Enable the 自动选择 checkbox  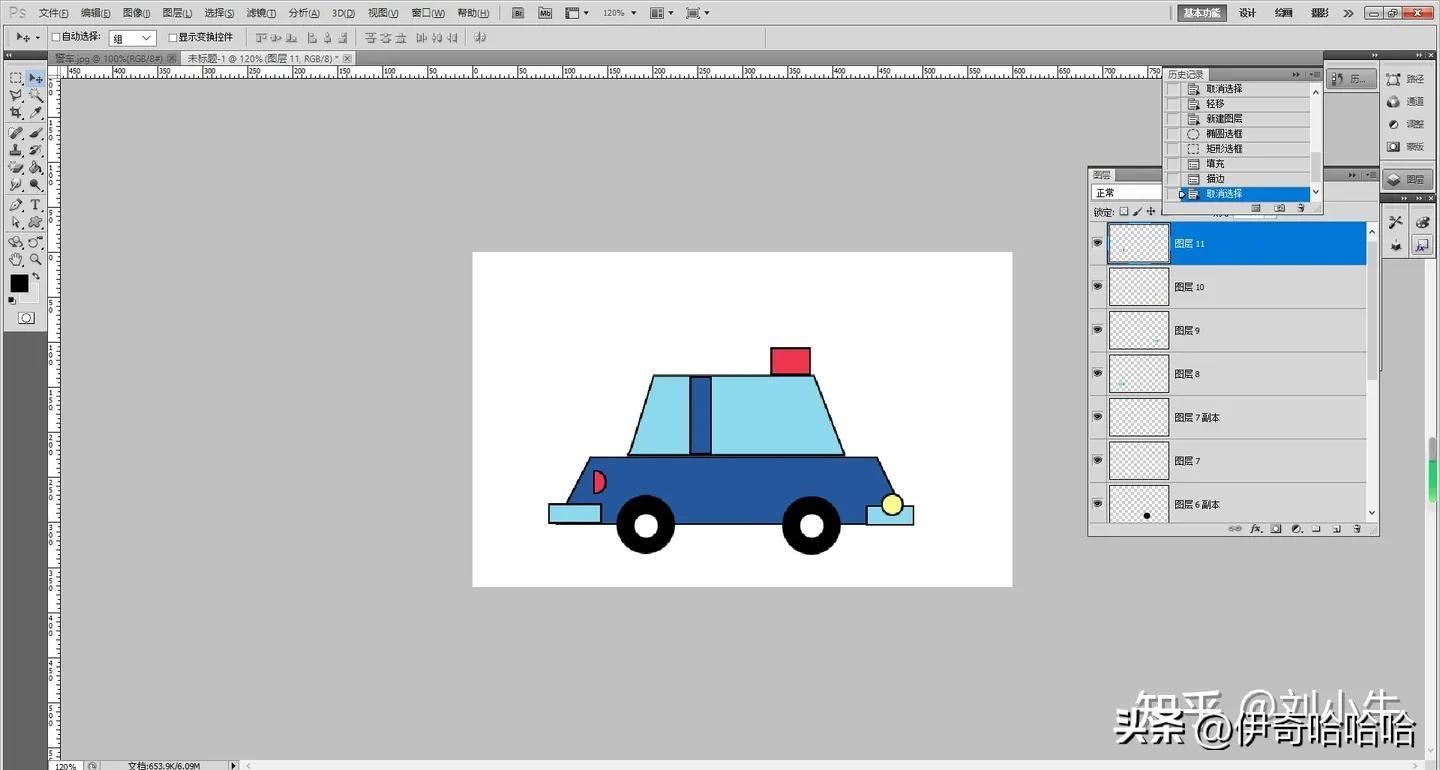(x=57, y=37)
